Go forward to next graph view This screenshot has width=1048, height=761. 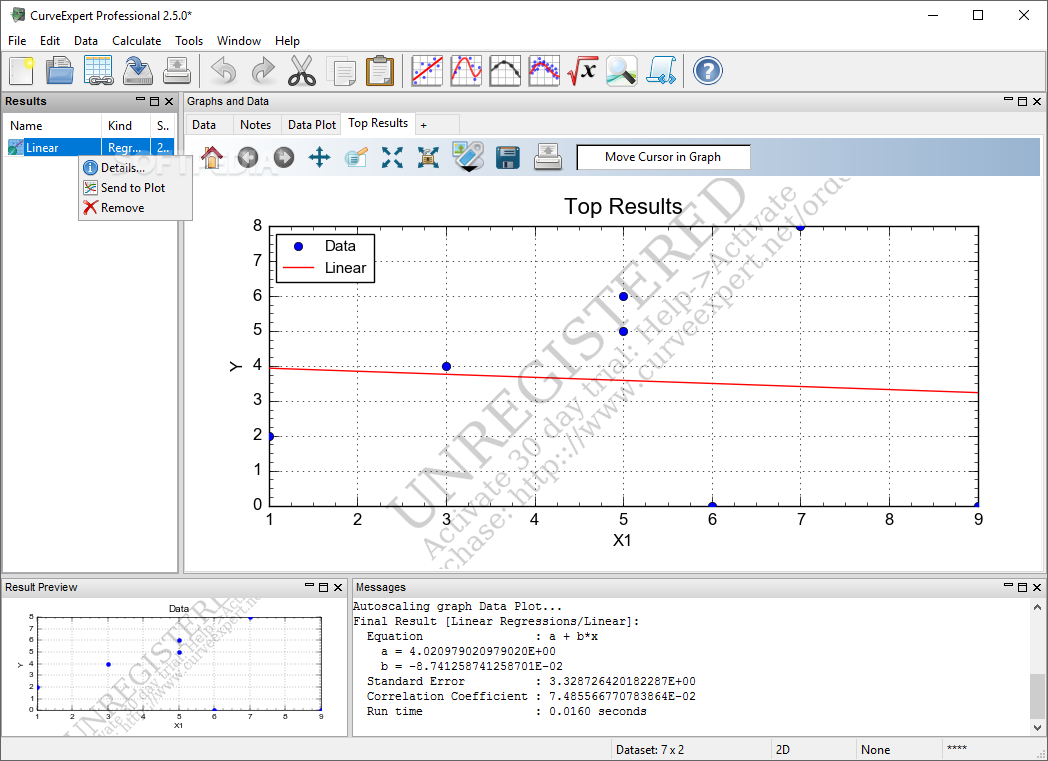[284, 158]
